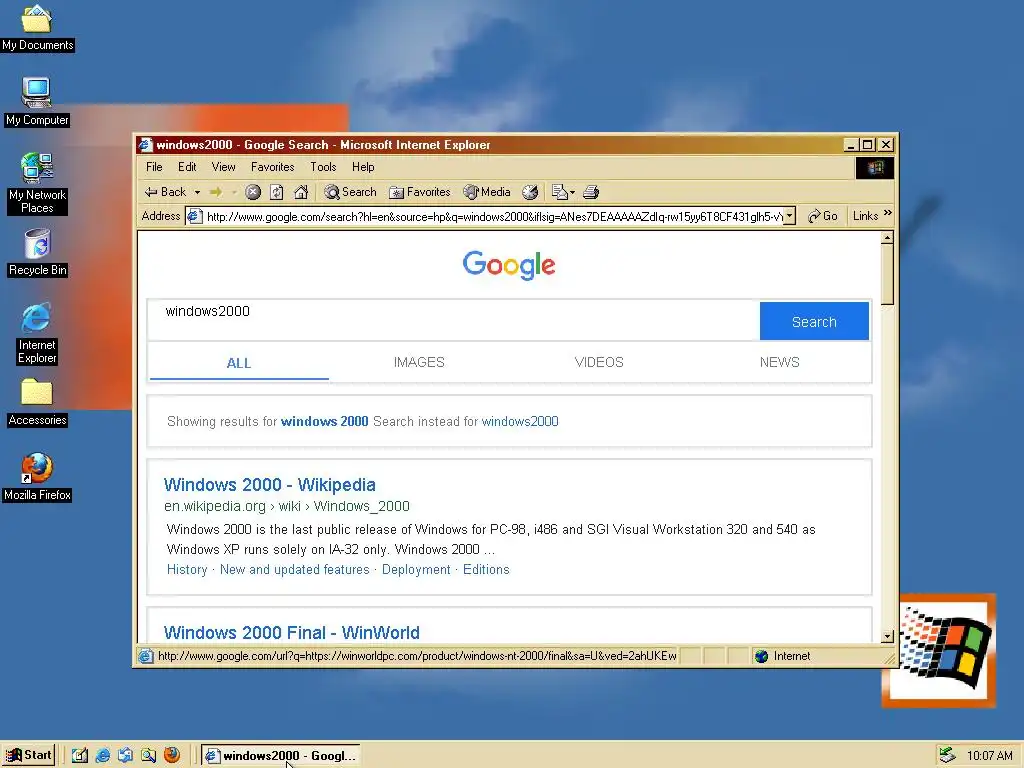Screen dimensions: 1024x768
Task: Open the Media pane from toolbar
Action: point(487,192)
